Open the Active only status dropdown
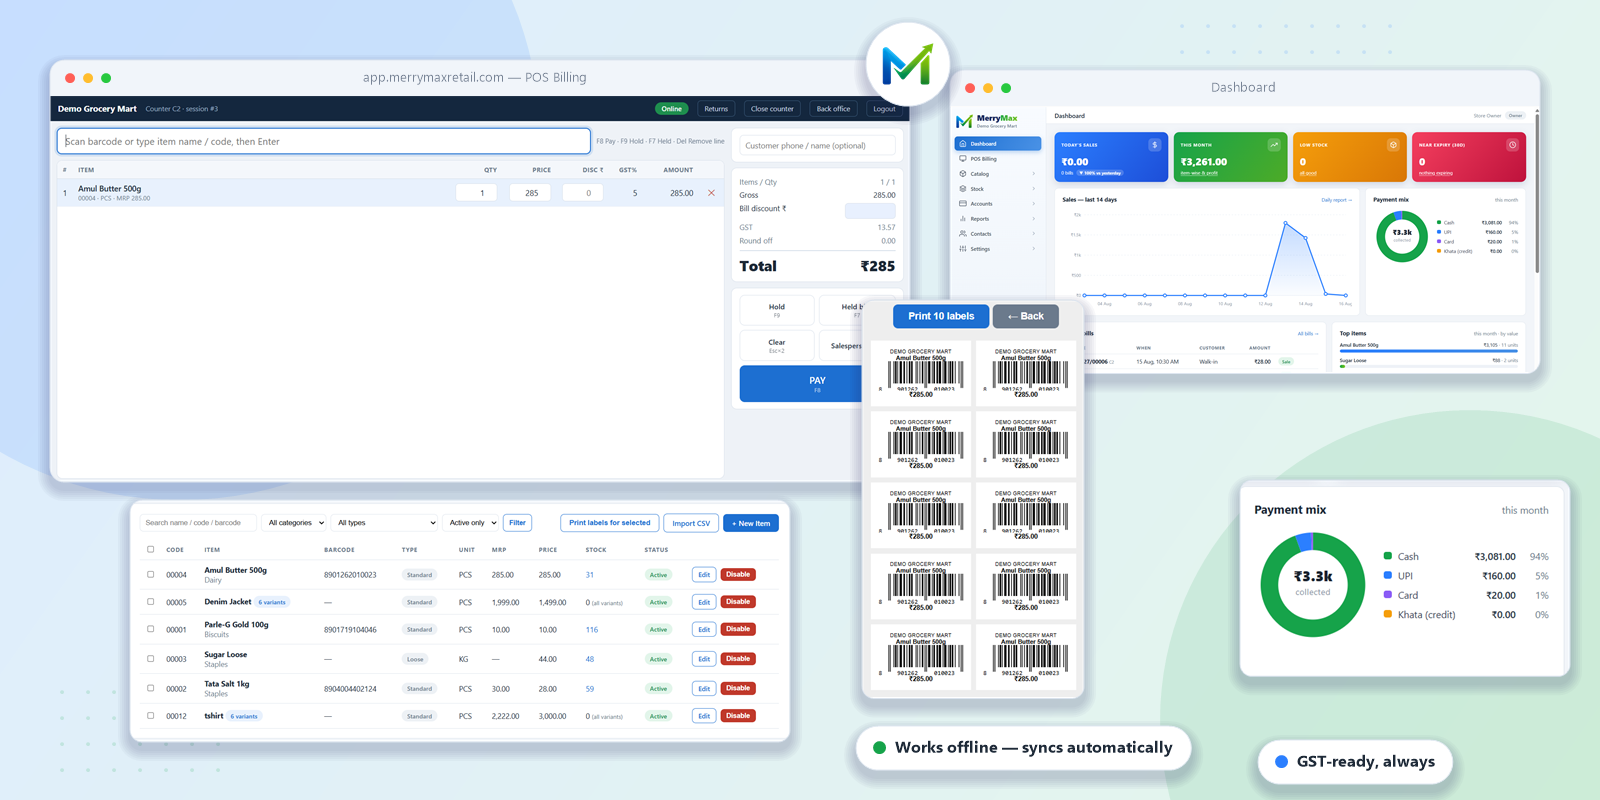Image resolution: width=1600 pixels, height=800 pixels. (x=472, y=523)
